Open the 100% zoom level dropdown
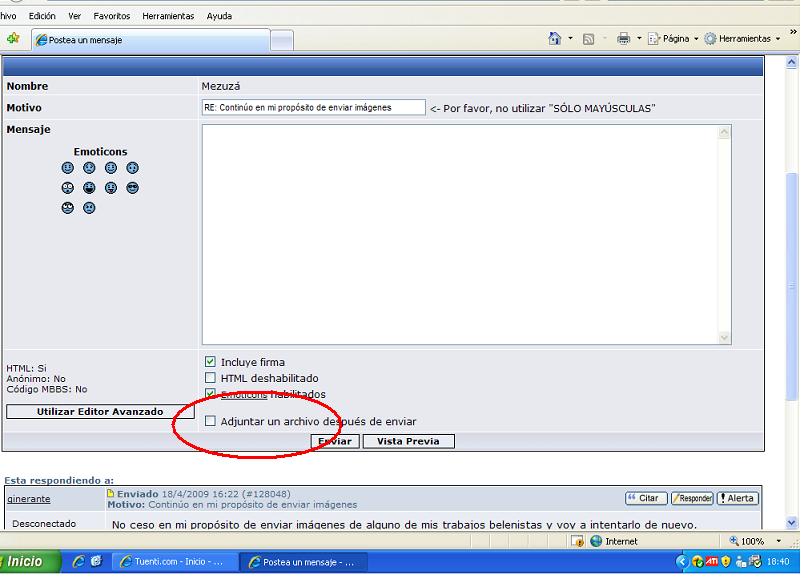Image resolution: width=804 pixels, height=577 pixels. click(759, 541)
